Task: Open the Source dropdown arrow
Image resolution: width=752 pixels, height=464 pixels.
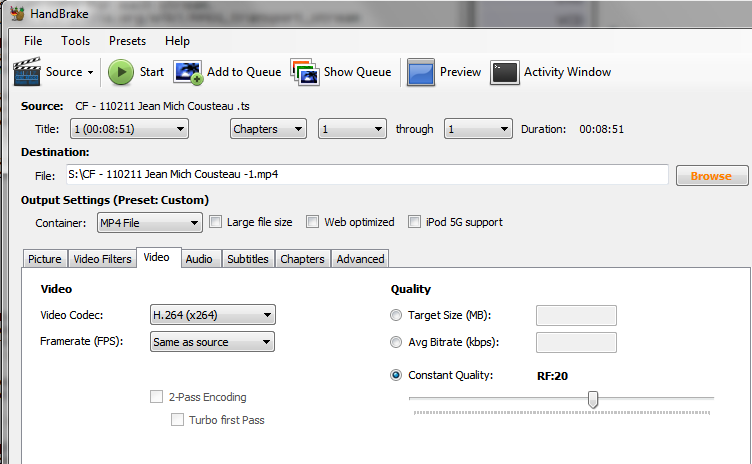Action: coord(90,72)
